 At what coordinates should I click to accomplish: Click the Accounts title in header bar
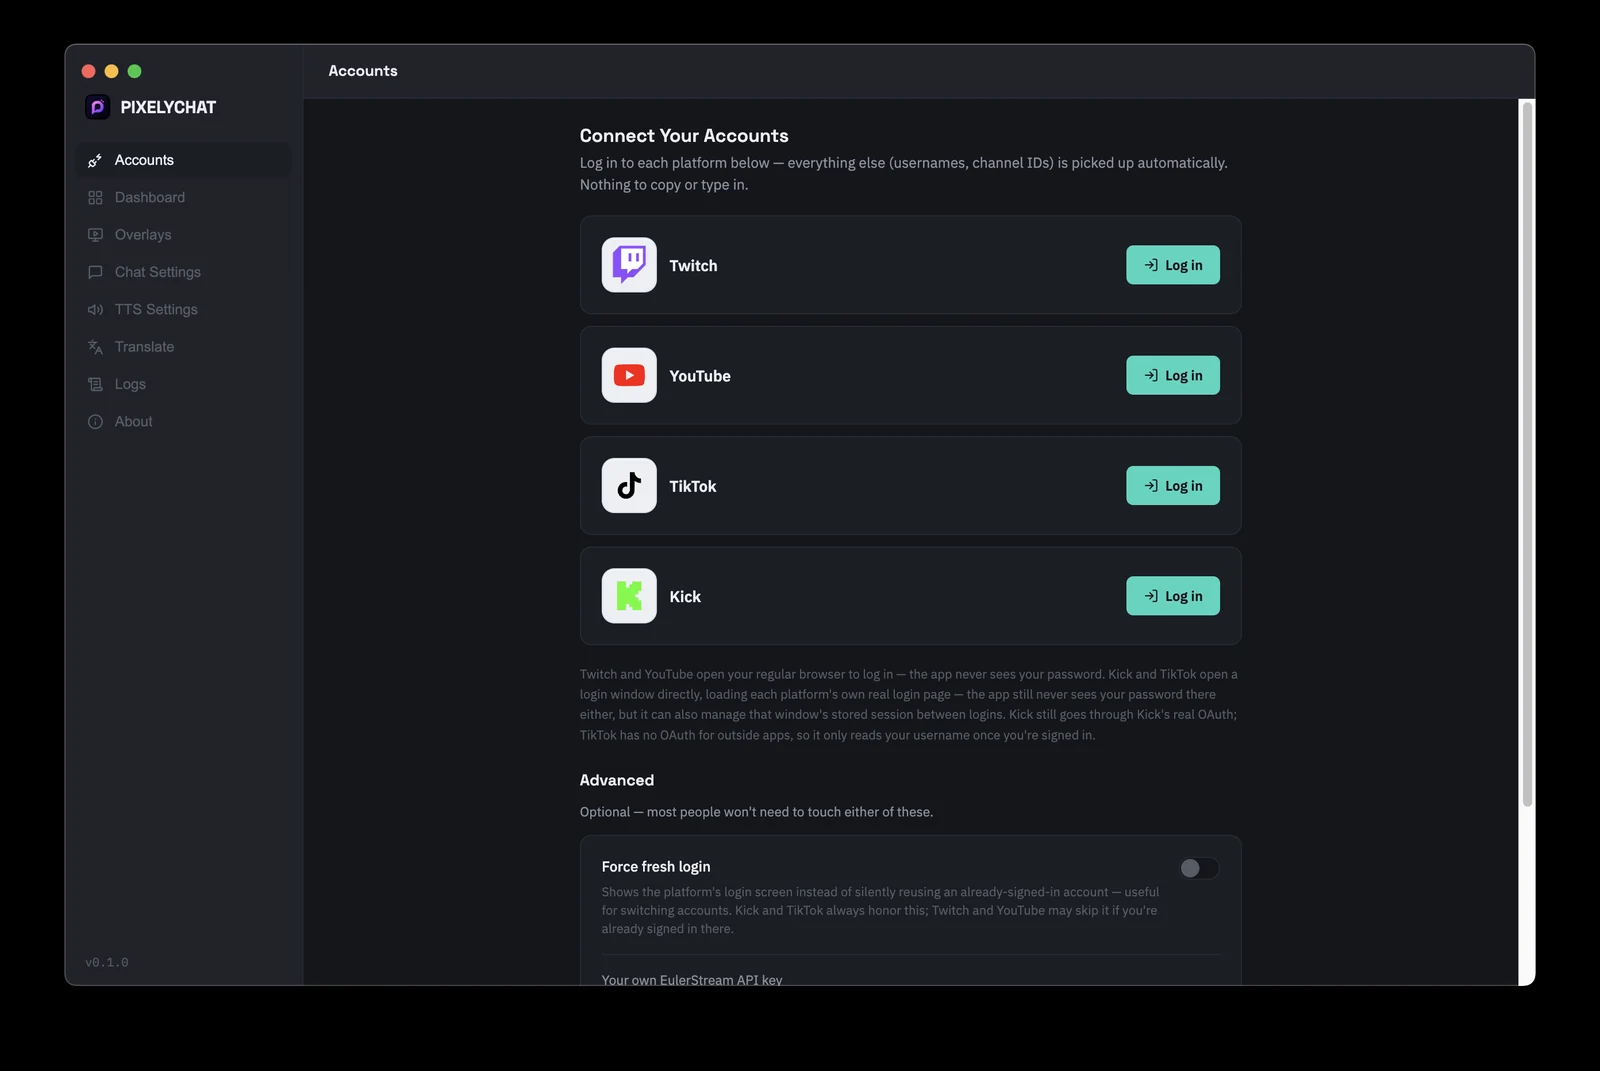[363, 71]
